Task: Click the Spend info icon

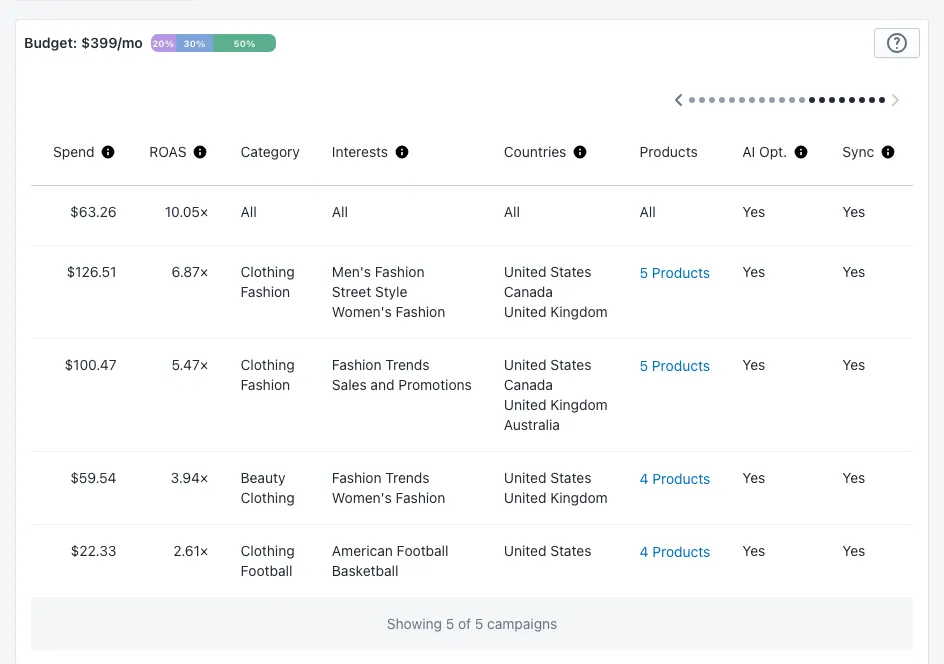Action: (x=108, y=152)
